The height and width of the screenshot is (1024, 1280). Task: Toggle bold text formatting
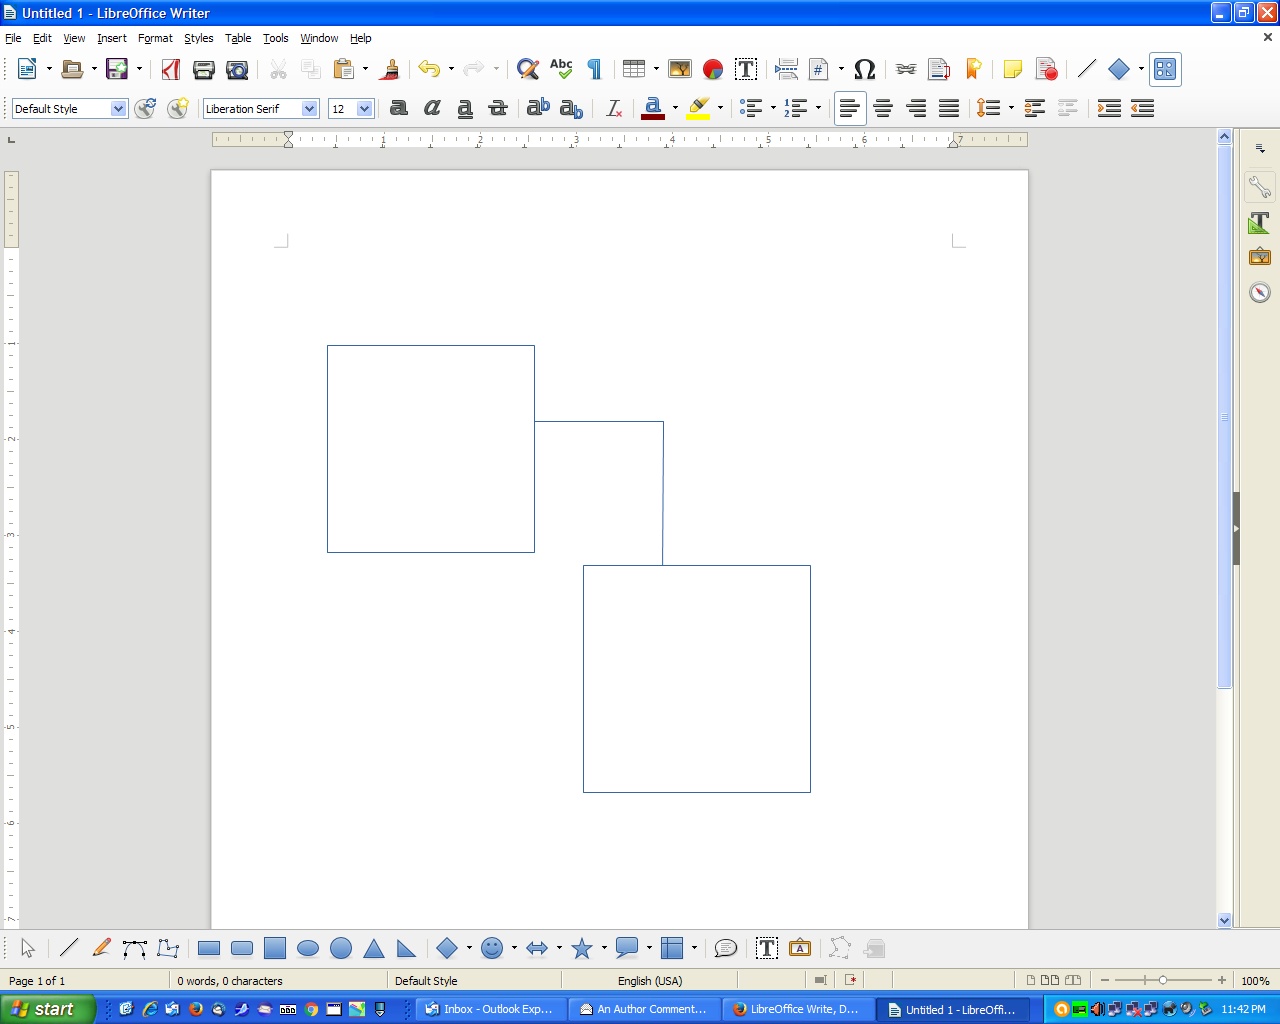tap(398, 108)
